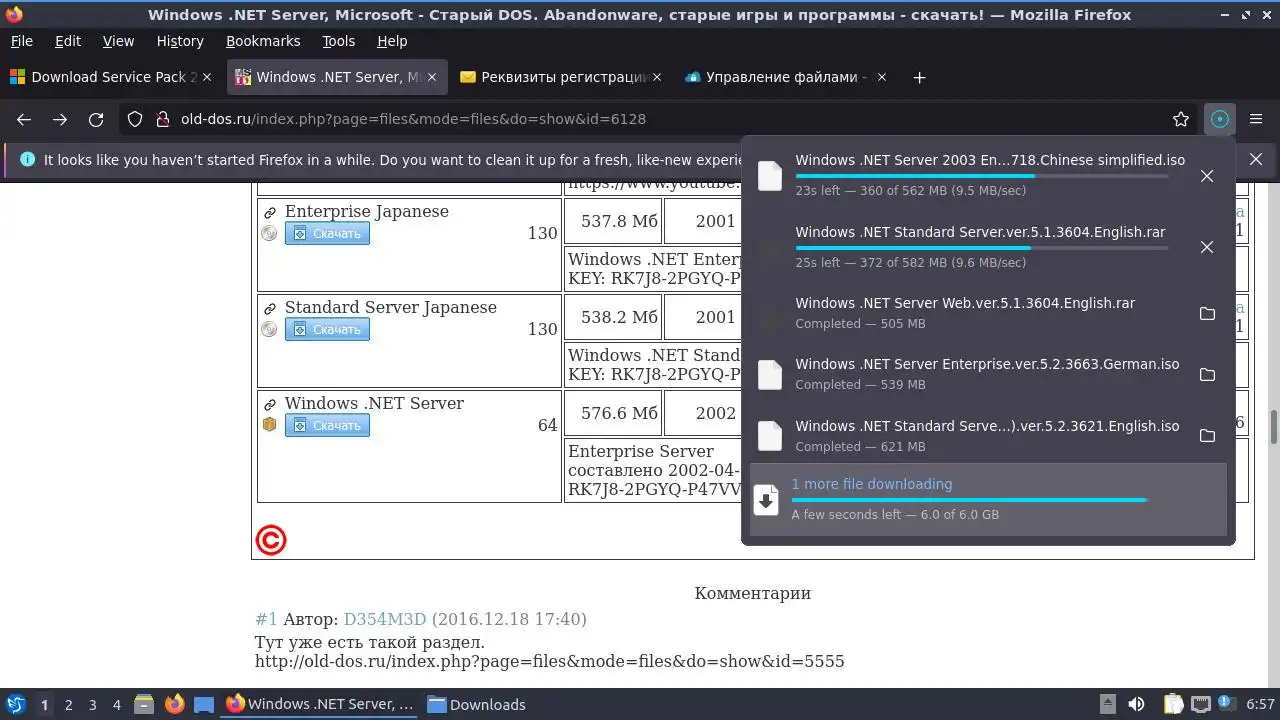Open comment permalink #1
This screenshot has width=1280, height=720.
click(x=266, y=619)
